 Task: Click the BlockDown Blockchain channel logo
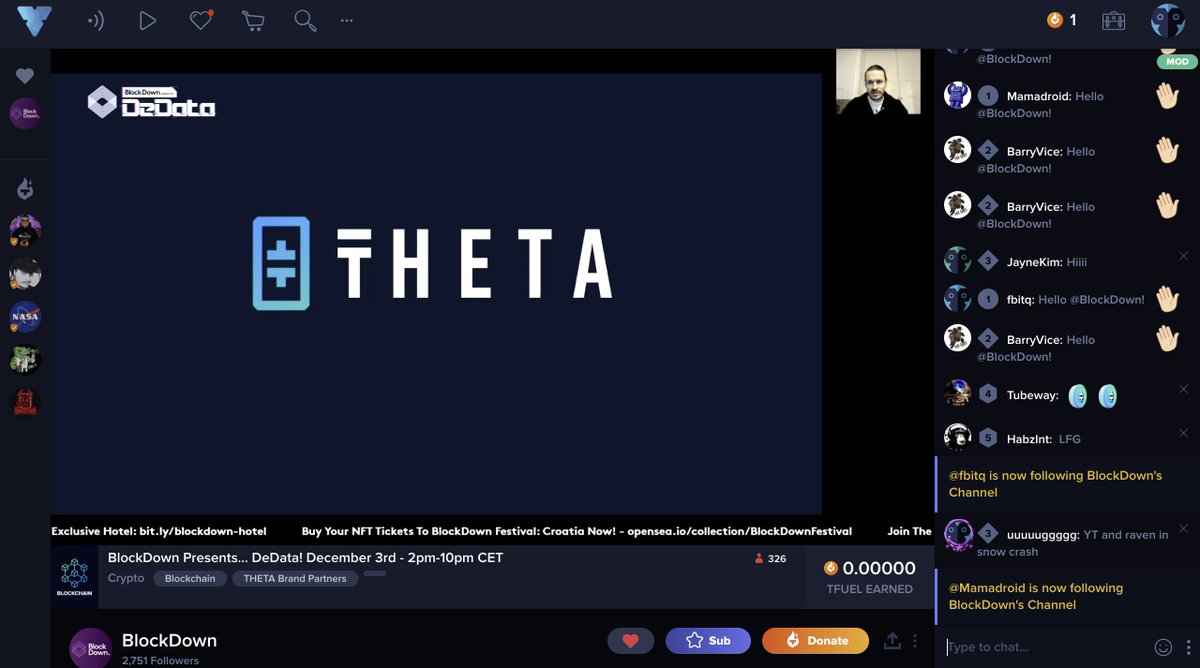click(x=75, y=577)
